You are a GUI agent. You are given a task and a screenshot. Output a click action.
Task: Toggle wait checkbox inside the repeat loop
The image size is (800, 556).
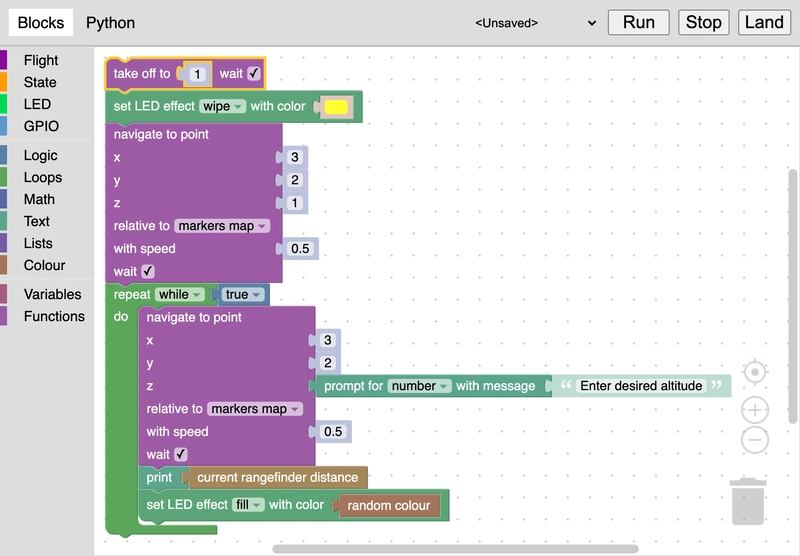point(181,454)
